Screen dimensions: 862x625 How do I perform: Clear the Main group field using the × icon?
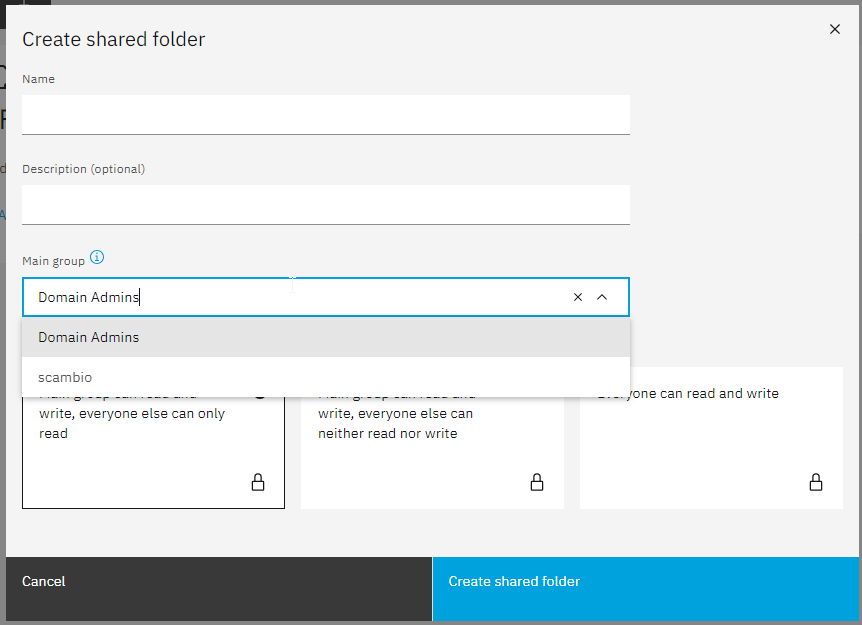coord(578,296)
